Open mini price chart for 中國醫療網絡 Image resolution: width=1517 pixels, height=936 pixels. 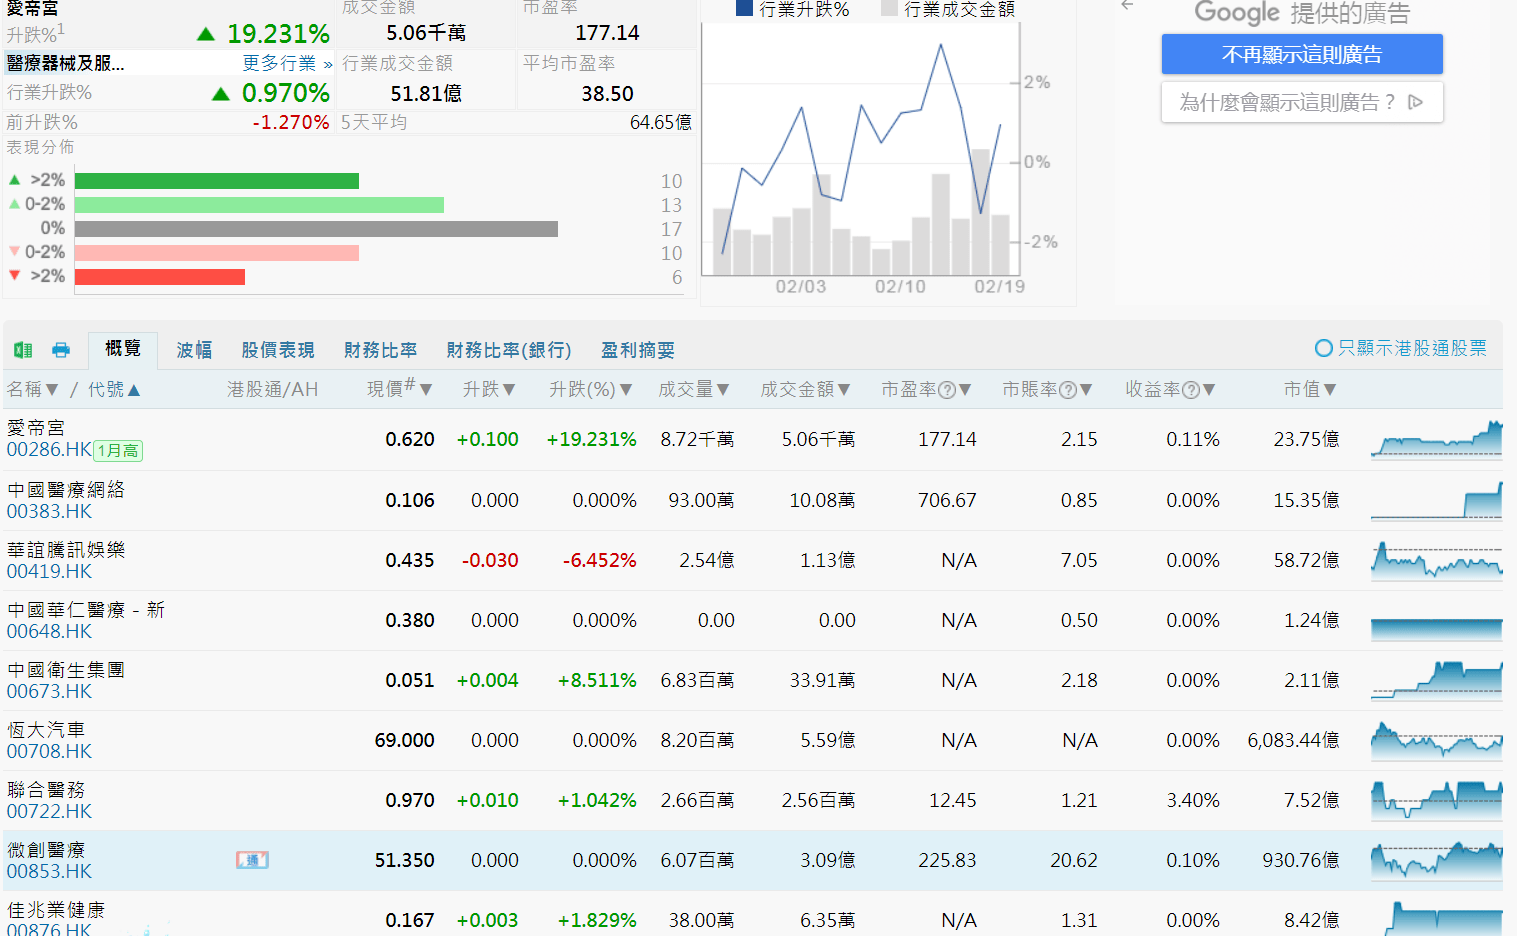click(x=1436, y=500)
